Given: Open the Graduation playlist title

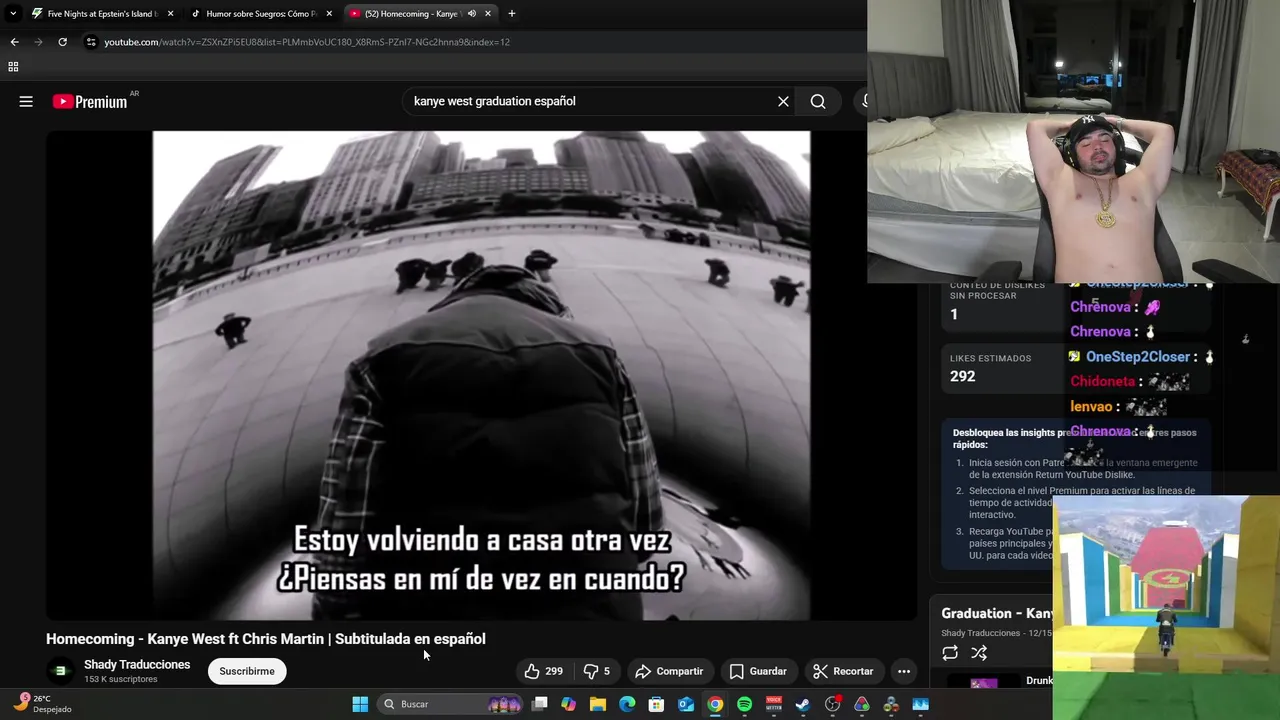Looking at the screenshot, I should click(x=996, y=613).
